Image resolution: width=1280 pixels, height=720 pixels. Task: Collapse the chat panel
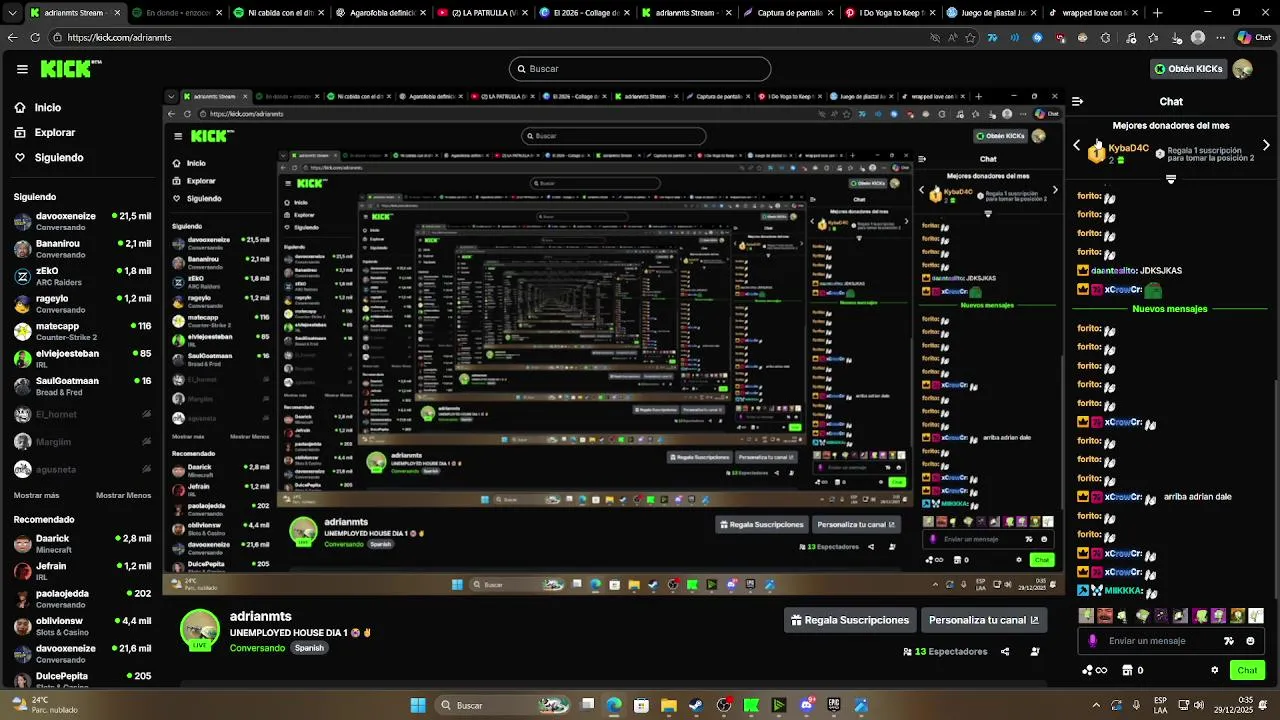pos(1077,101)
